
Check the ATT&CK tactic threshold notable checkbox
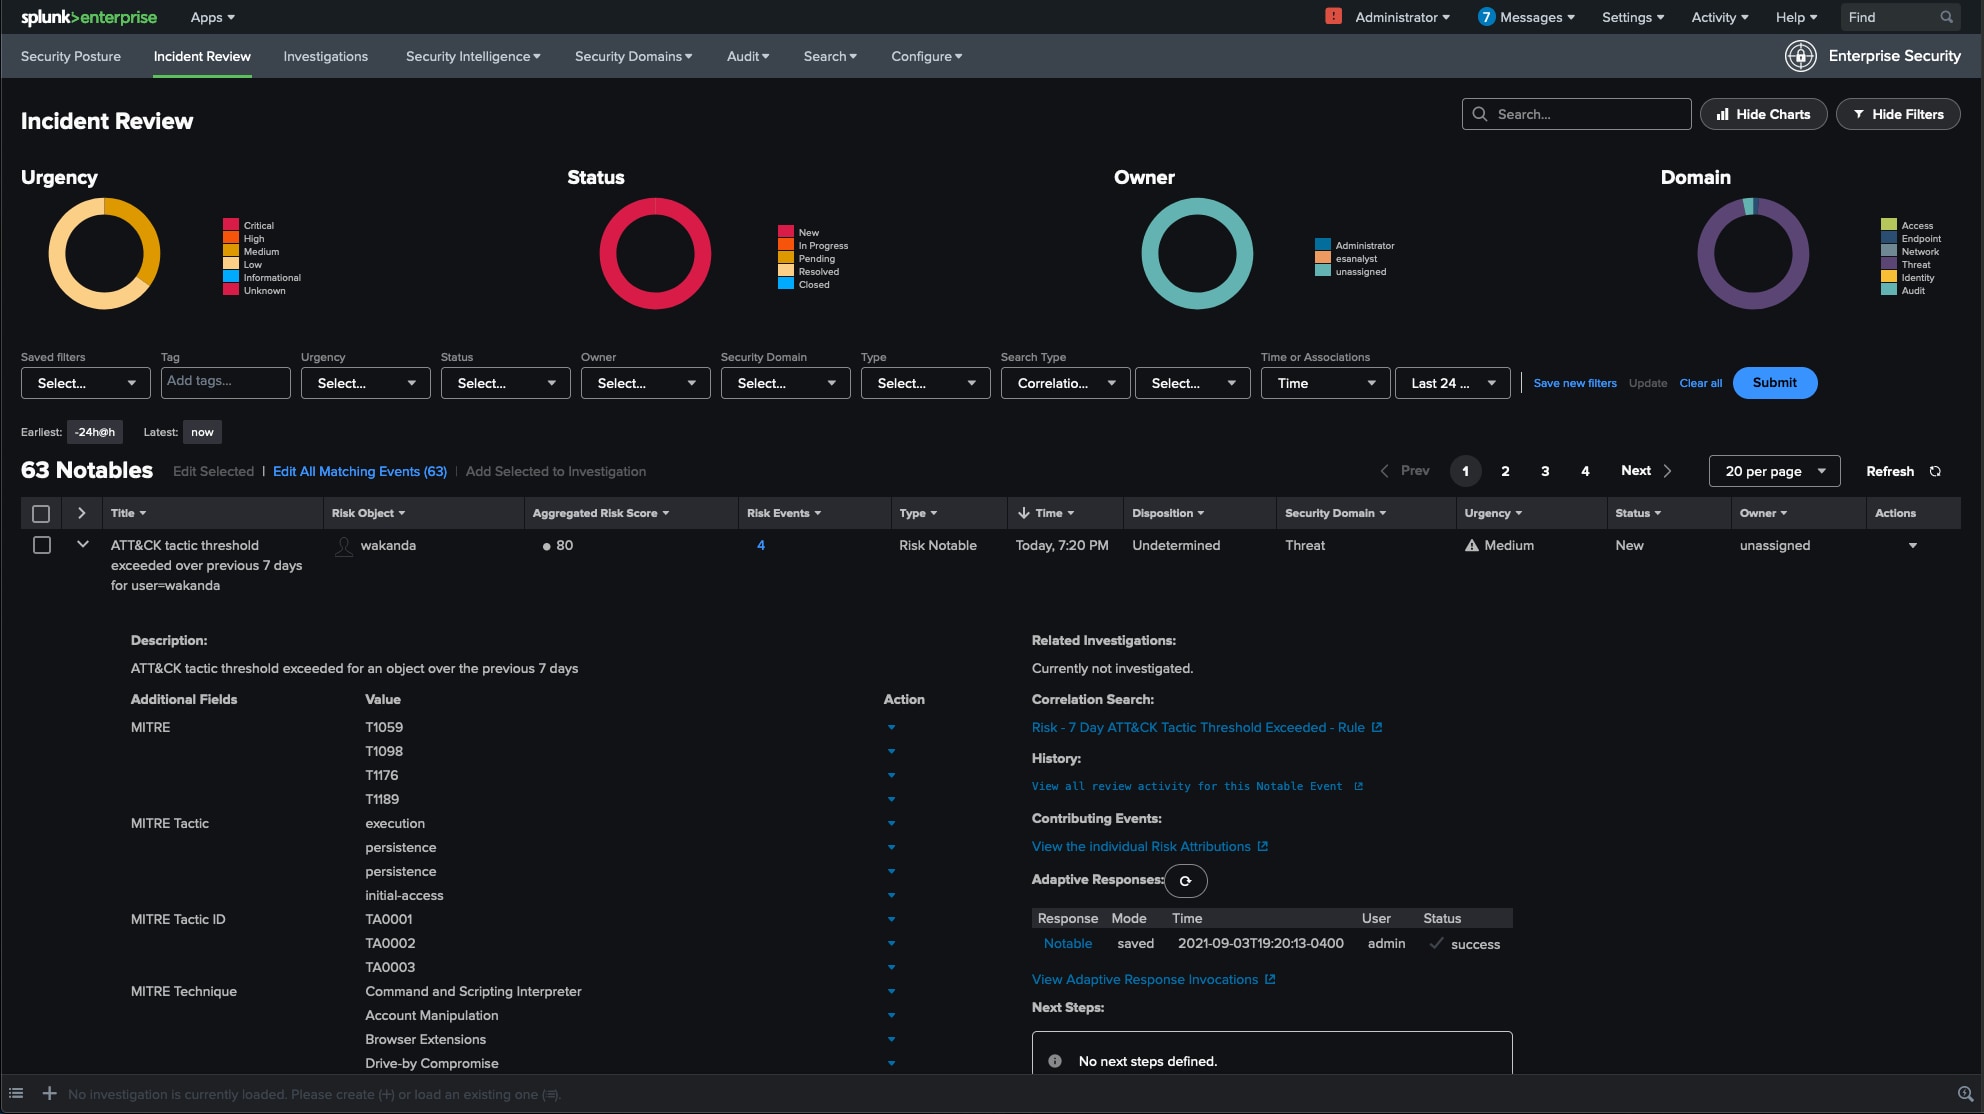[x=42, y=545]
